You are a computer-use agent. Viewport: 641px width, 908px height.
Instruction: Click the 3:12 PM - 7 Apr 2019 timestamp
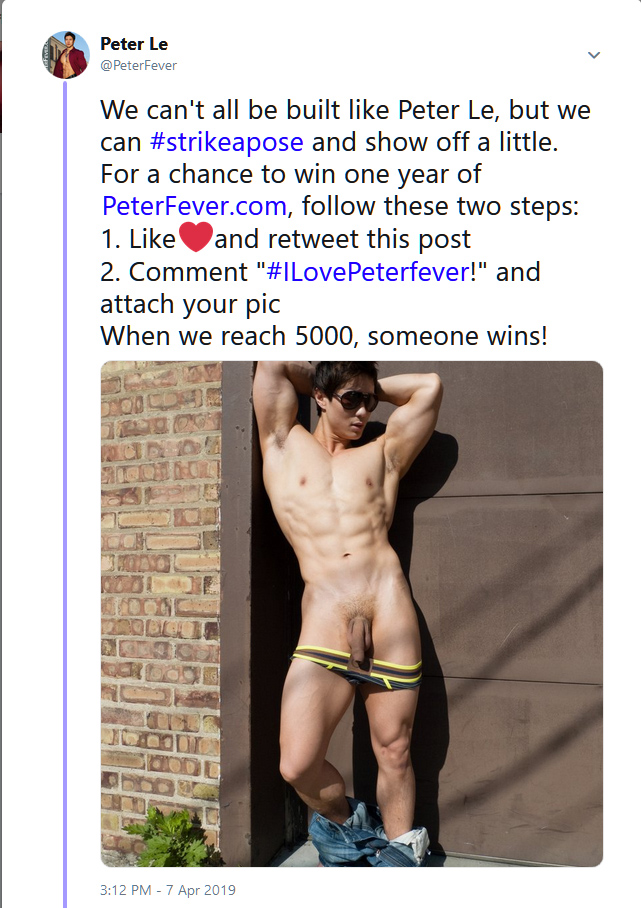[x=168, y=890]
